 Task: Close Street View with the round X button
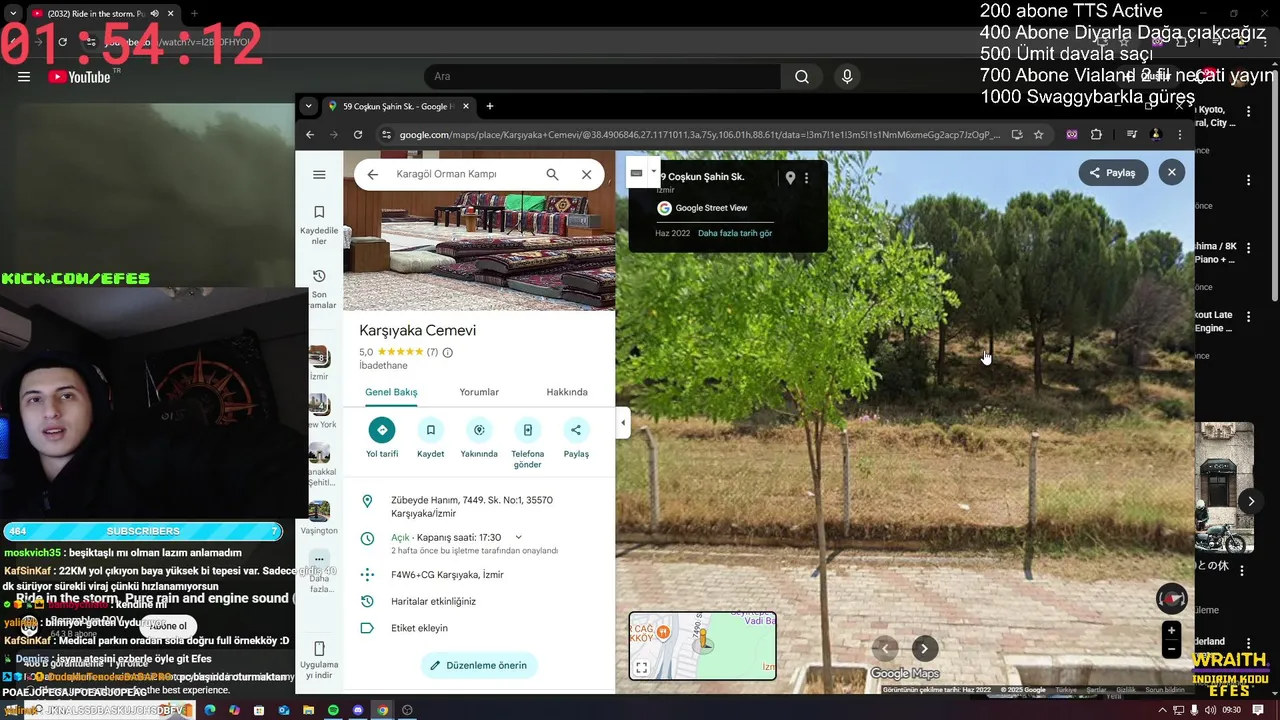point(1172,172)
